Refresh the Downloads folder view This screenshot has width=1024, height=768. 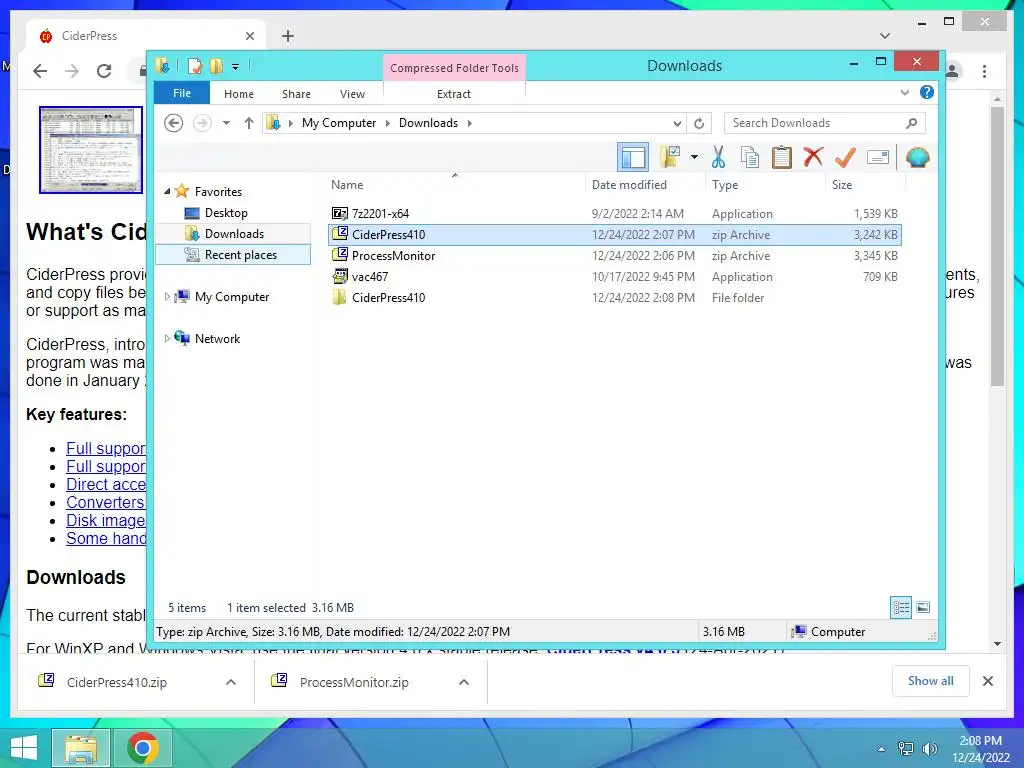pos(699,123)
